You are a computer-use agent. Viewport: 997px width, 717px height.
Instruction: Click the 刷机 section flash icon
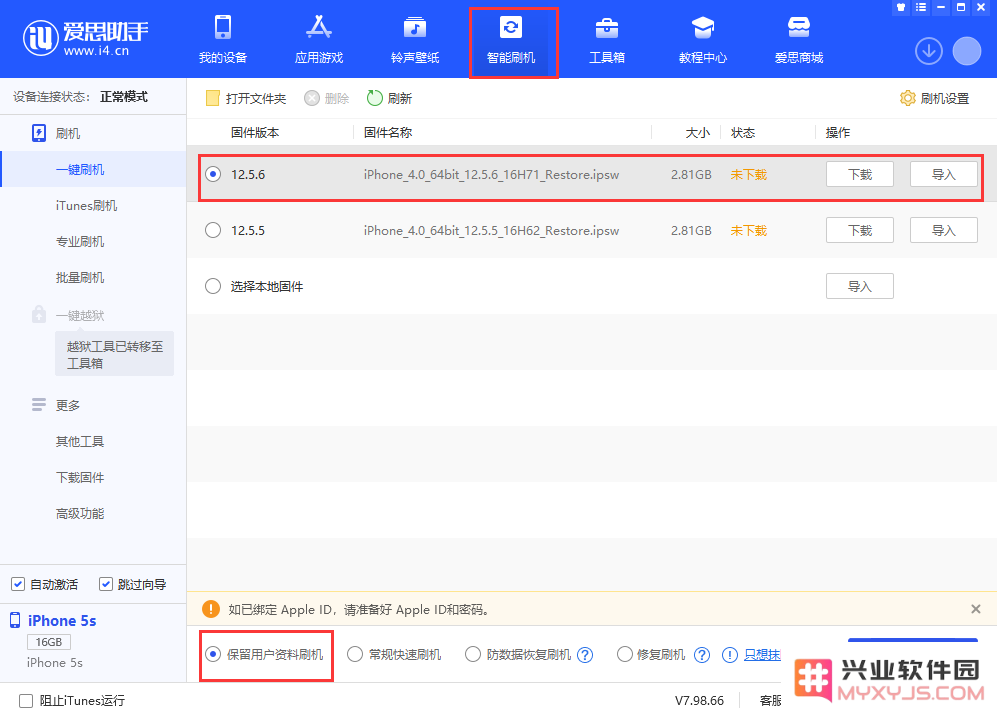tap(39, 133)
